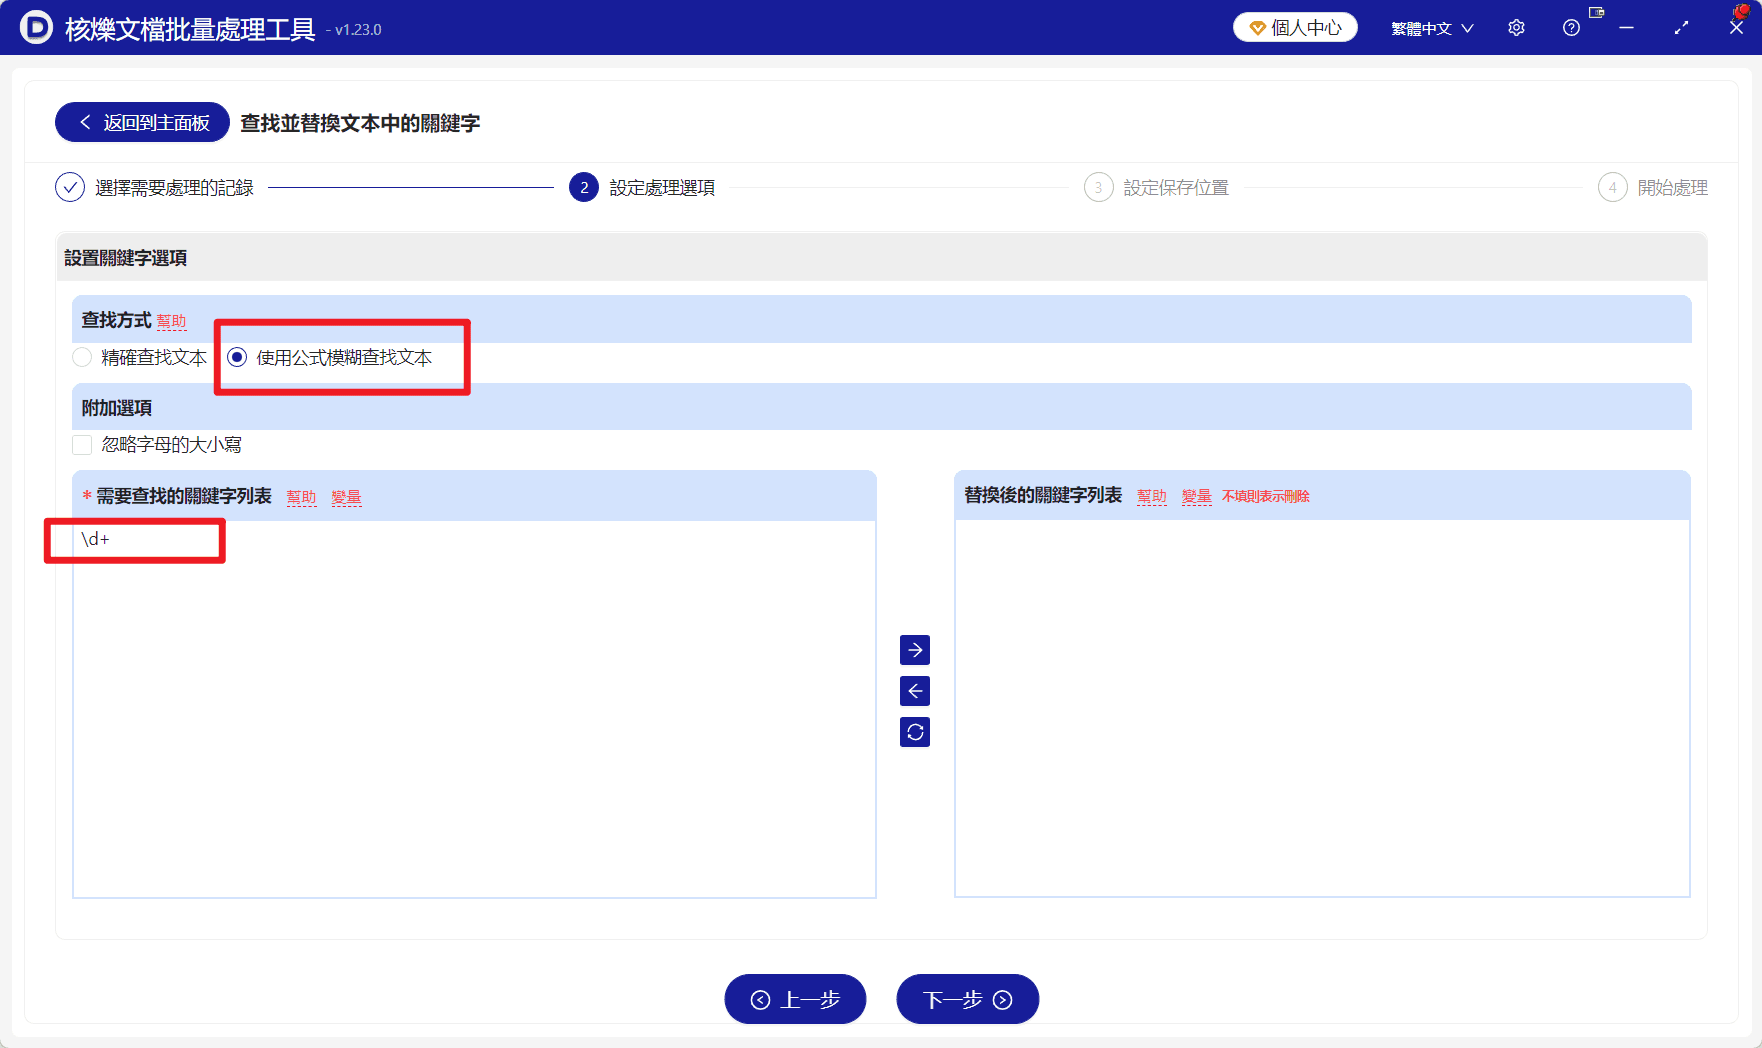
Task: Click the 選擇需要處理的記錄 step label
Action: [x=174, y=187]
